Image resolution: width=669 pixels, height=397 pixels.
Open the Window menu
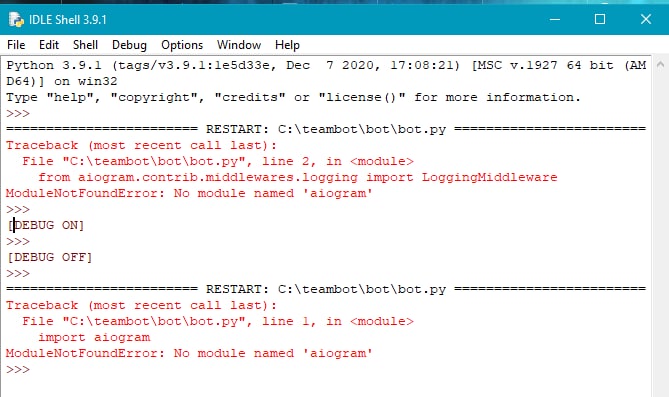tap(239, 45)
